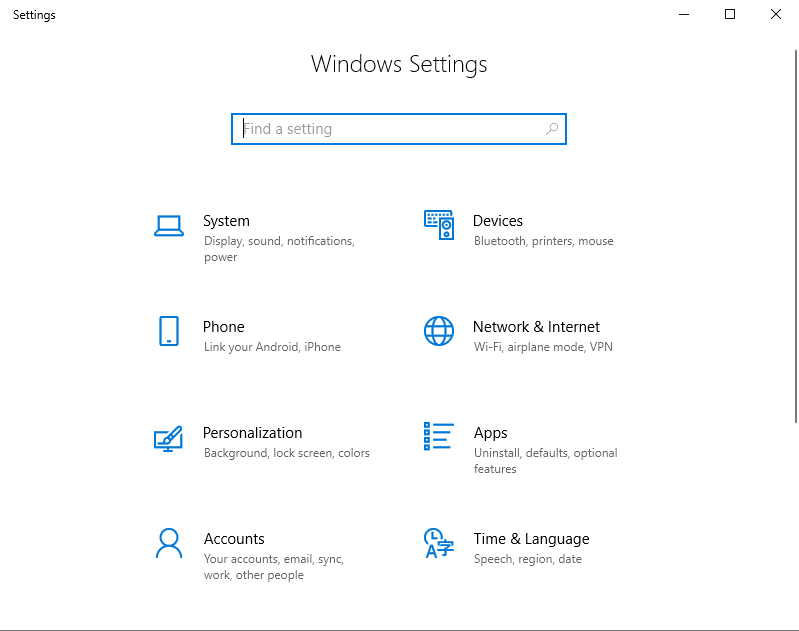Click 'Uninstall, defaults, optional features' text
Screen dimensions: 799x631
(546, 461)
